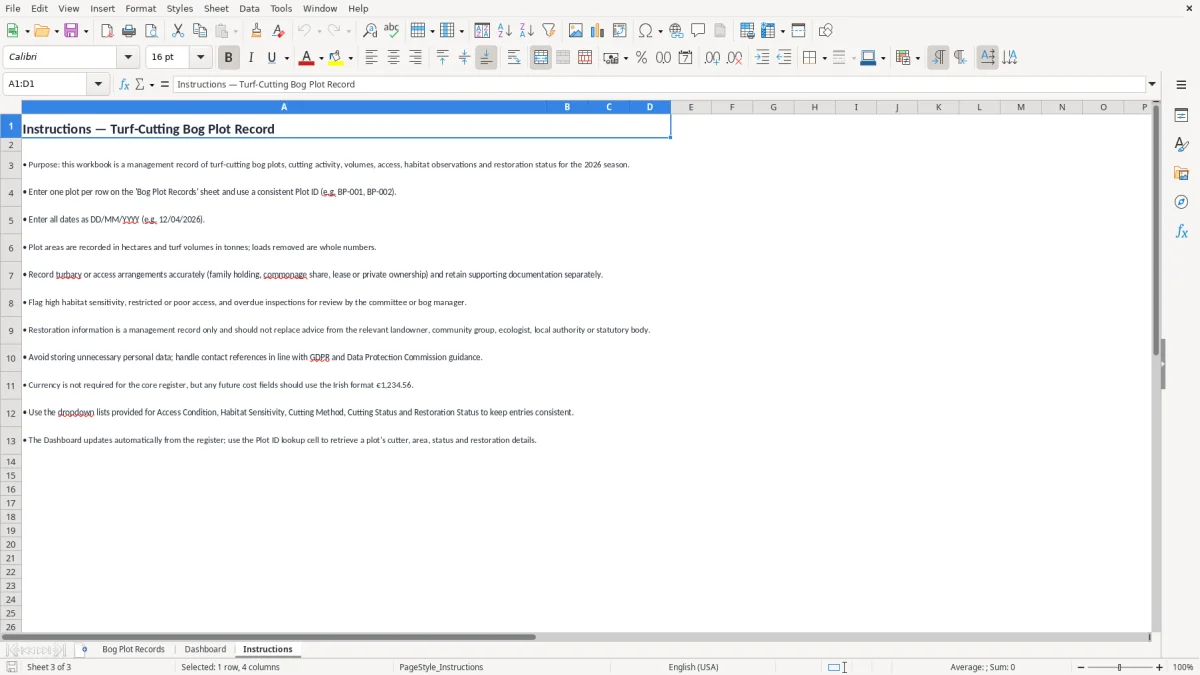Click the Save document icon
Image resolution: width=1200 pixels, height=675 pixels.
71,31
